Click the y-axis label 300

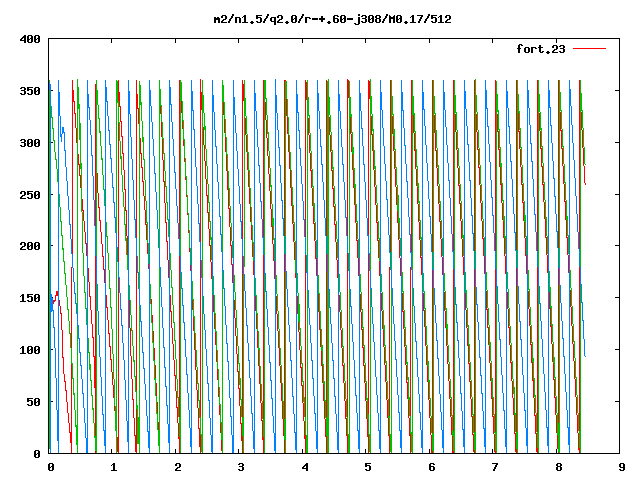(x=30, y=143)
